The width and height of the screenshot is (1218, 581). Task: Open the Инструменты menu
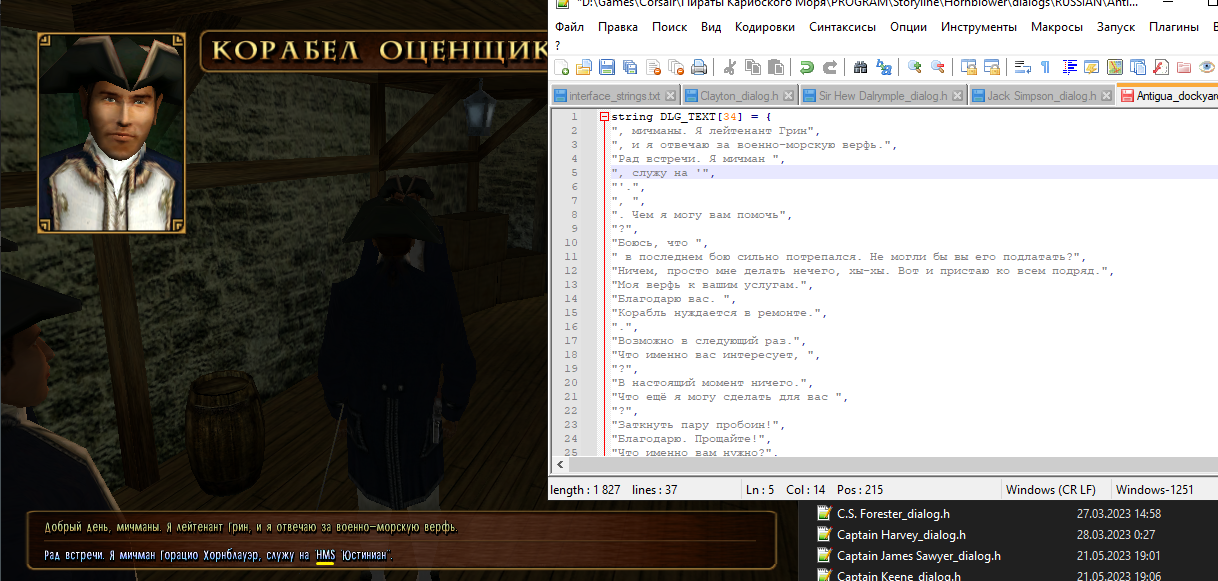coord(980,27)
